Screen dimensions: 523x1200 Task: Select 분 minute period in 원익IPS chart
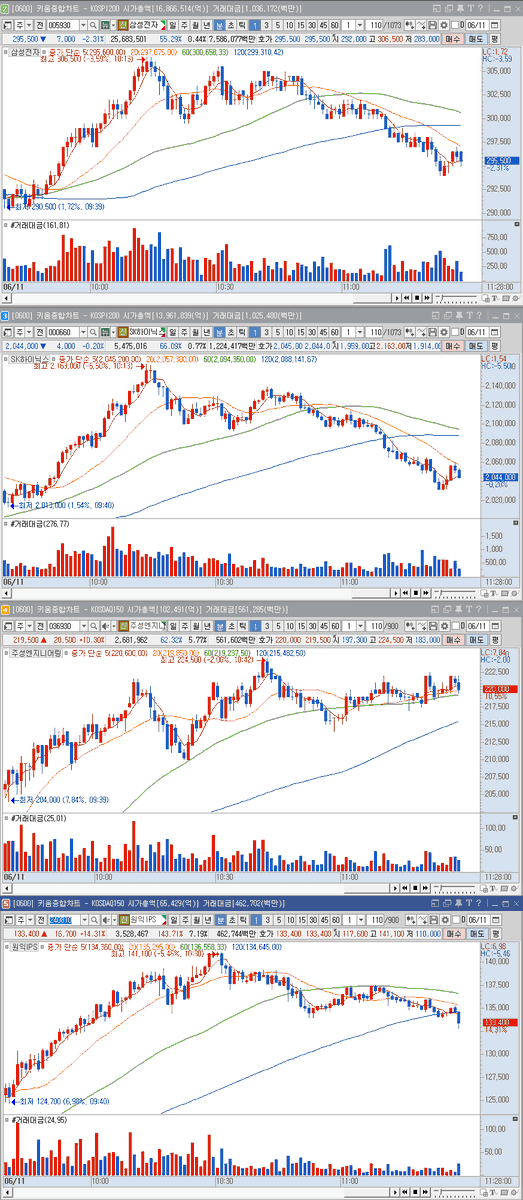[x=220, y=918]
